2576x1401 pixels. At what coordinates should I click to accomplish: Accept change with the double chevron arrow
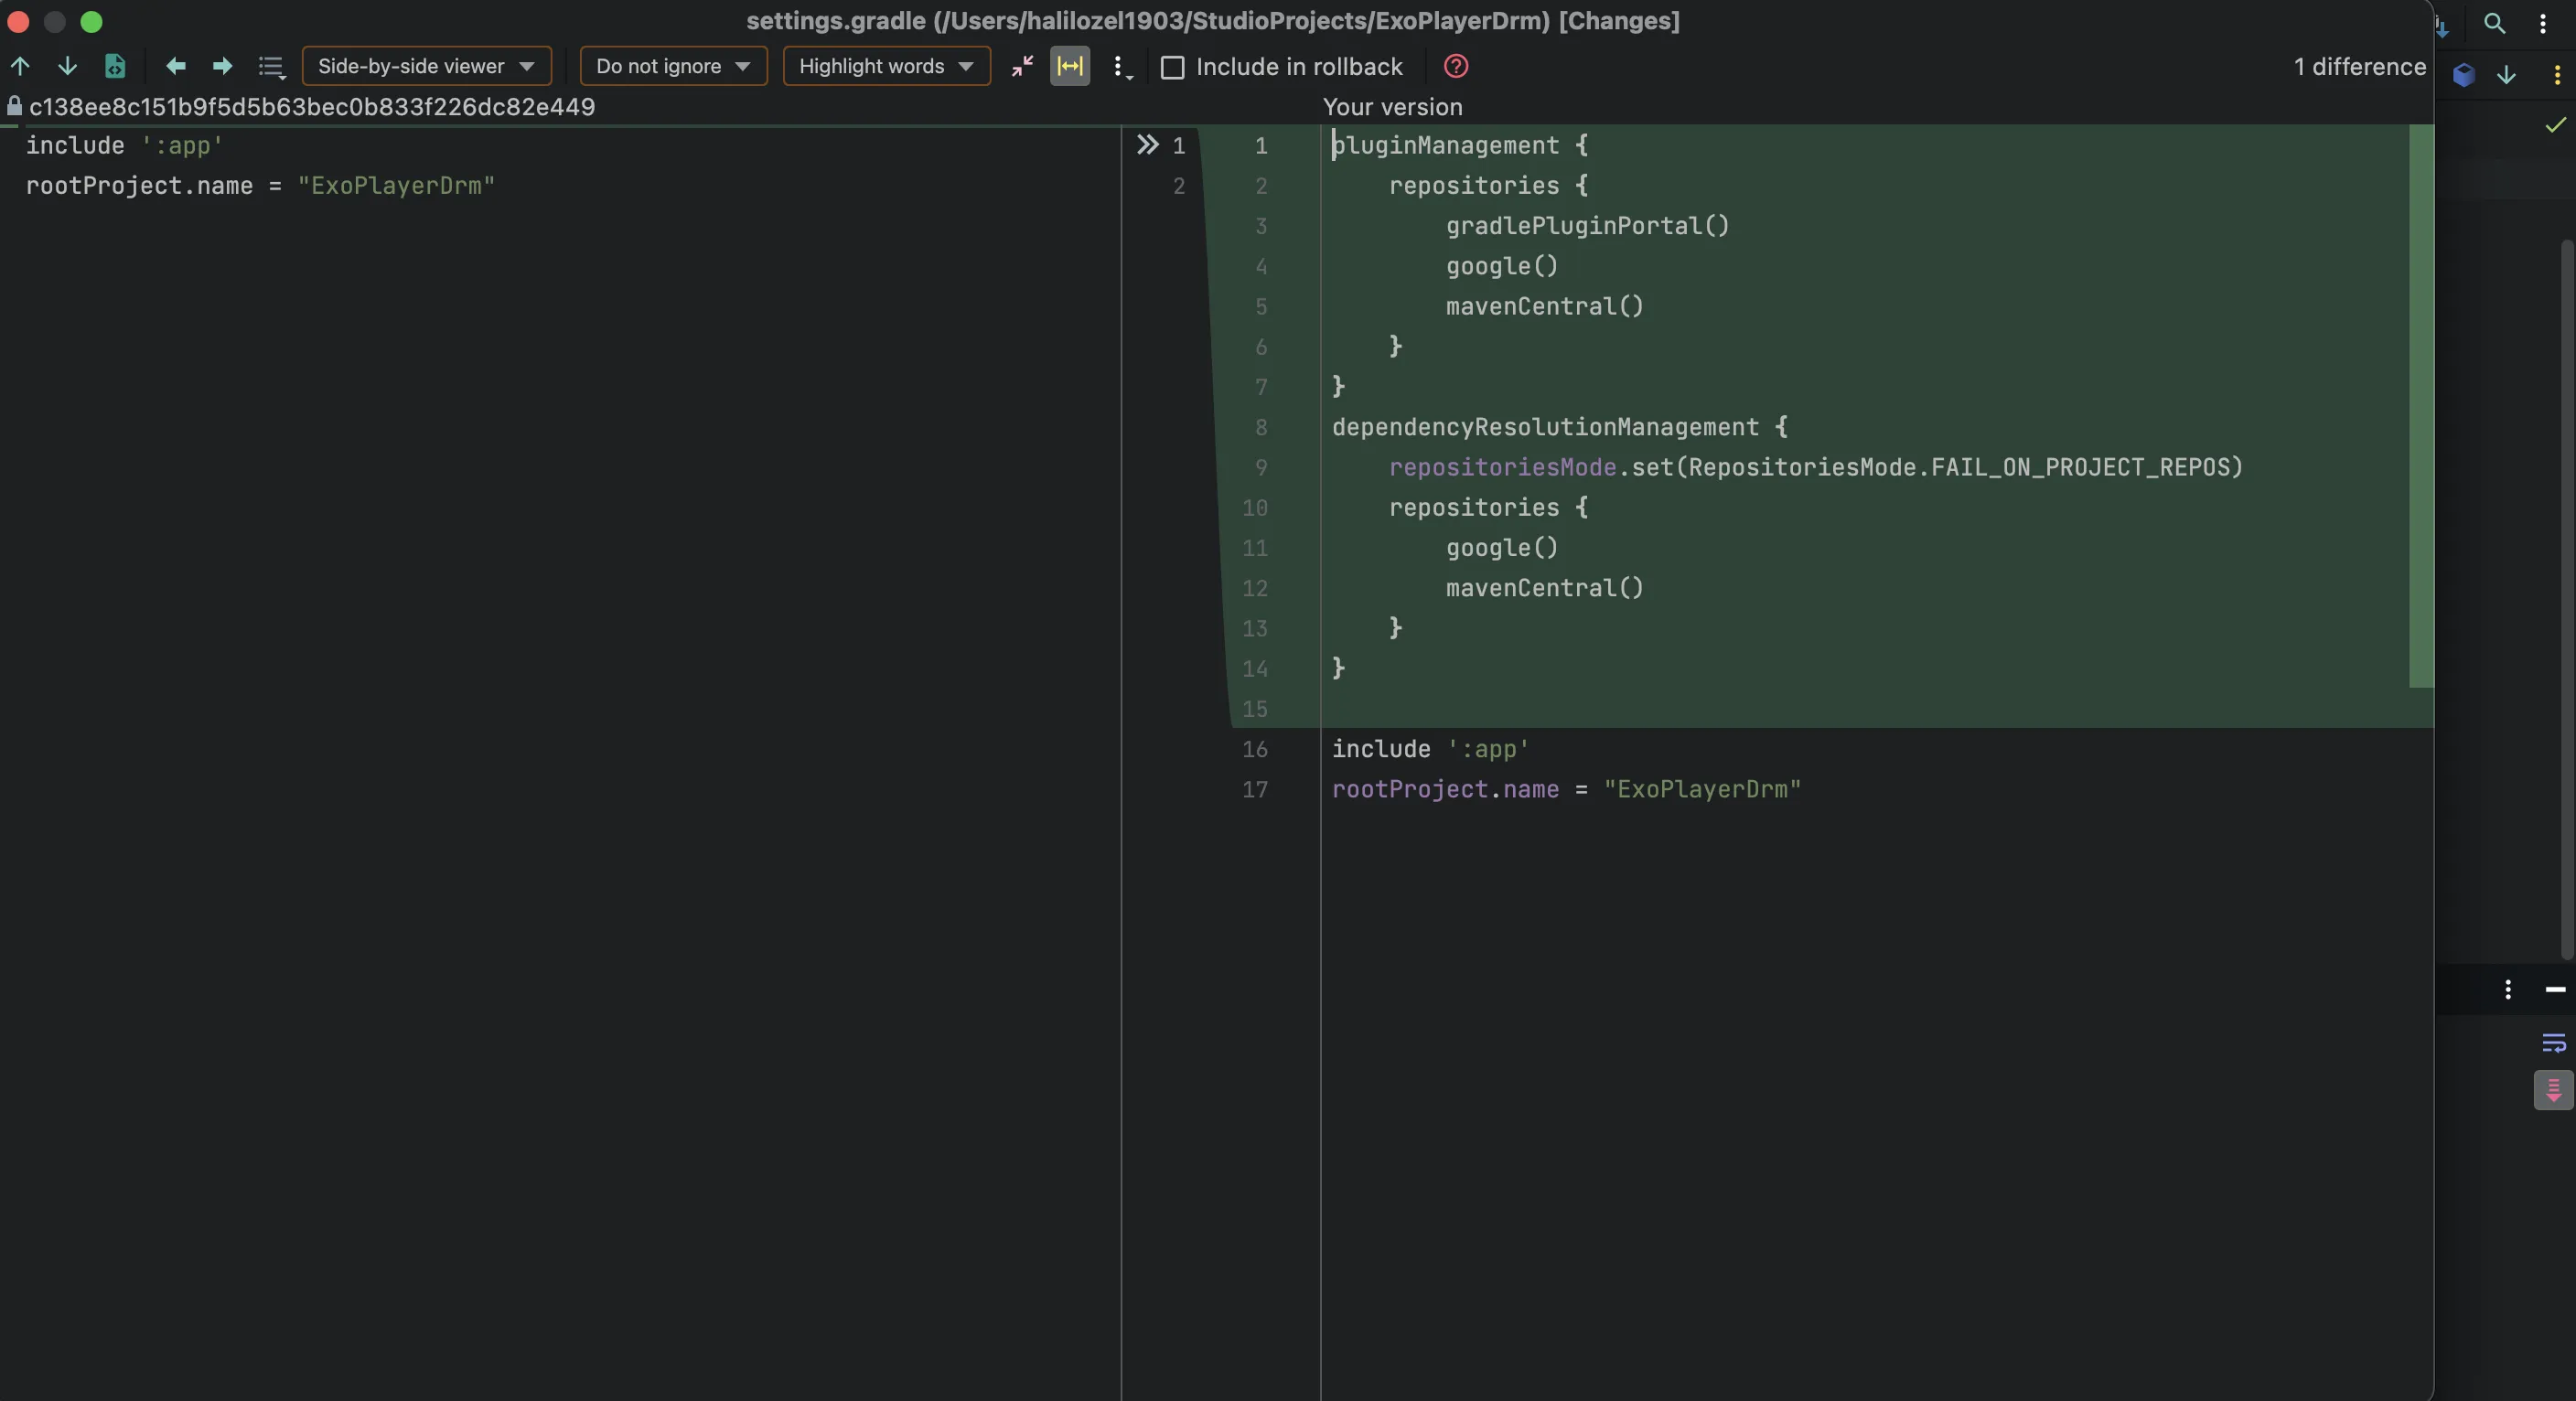[x=1147, y=145]
